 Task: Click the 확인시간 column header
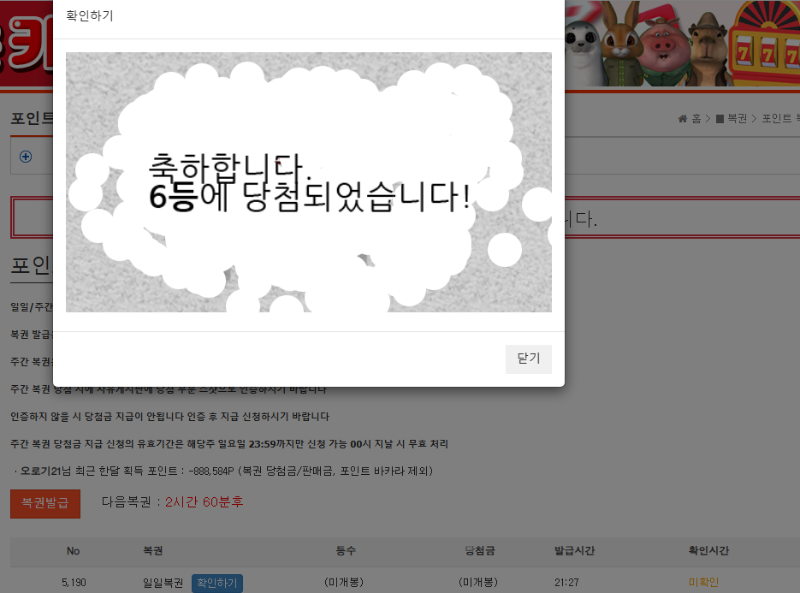coord(704,551)
